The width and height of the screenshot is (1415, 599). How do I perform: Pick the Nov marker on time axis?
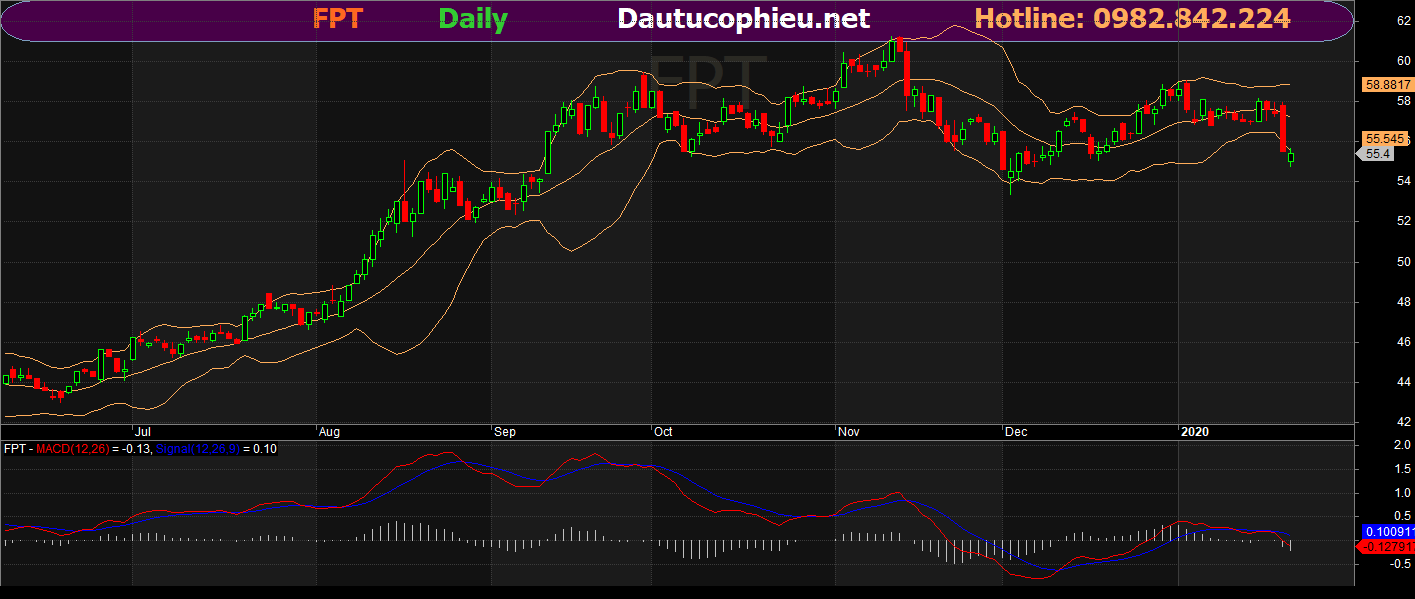coord(849,432)
